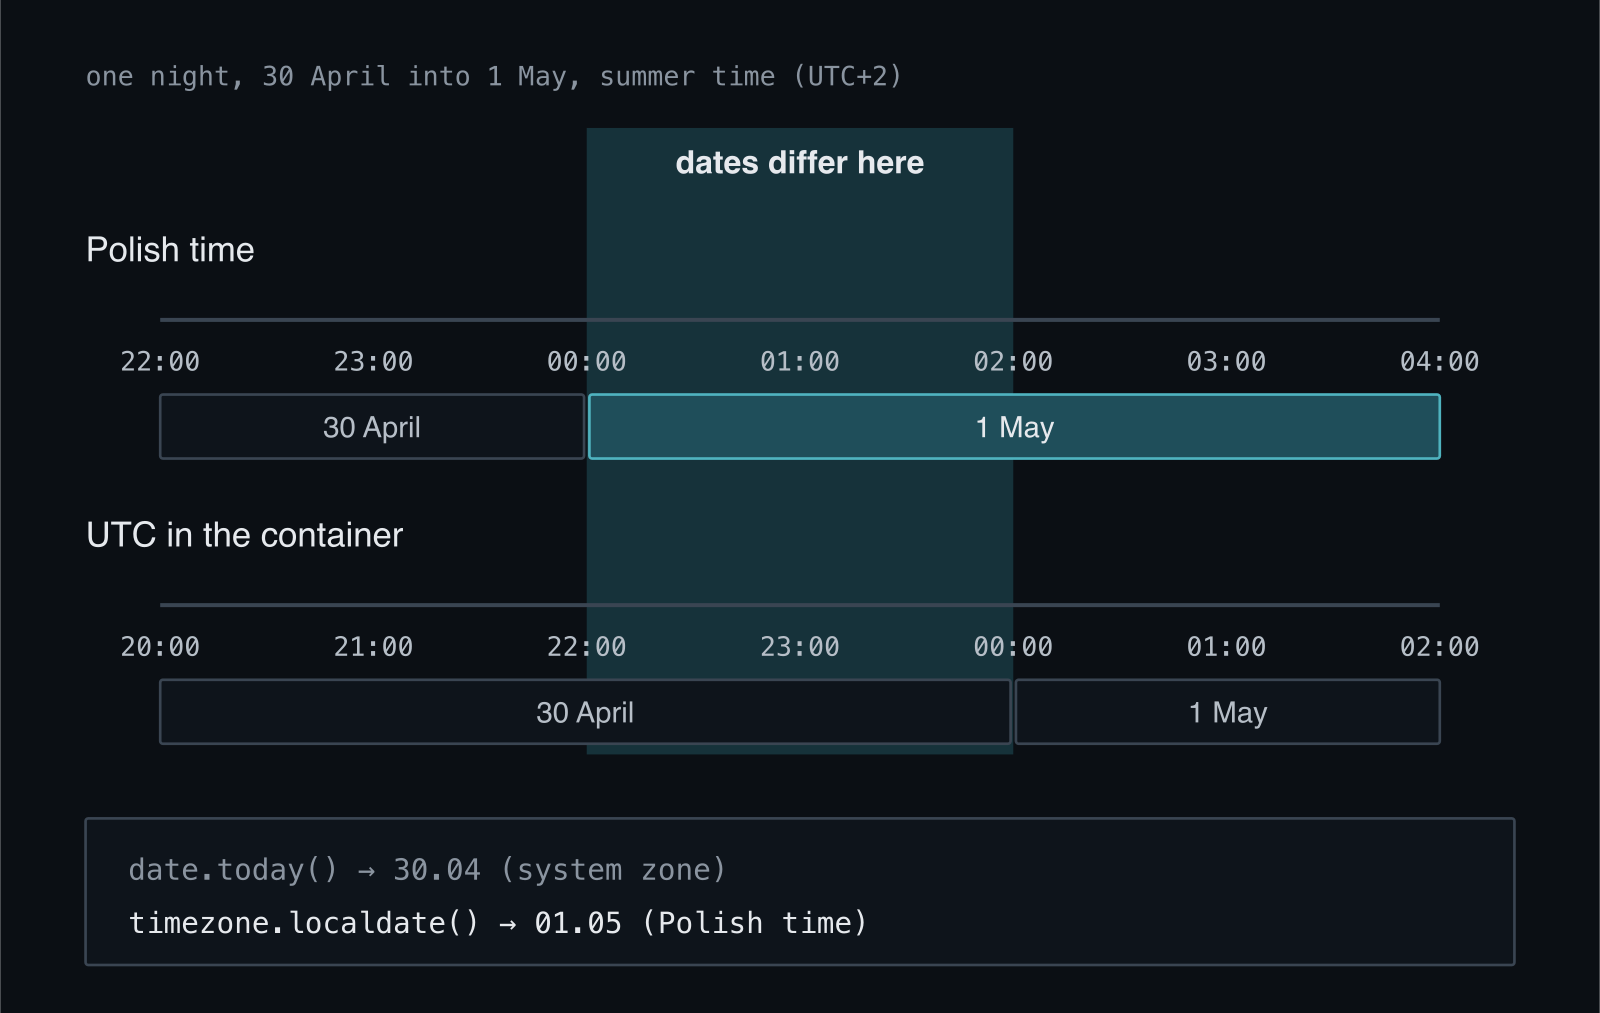Click the 01:00 tick on Polish timeline
The width and height of the screenshot is (1600, 1013).
pos(800,362)
